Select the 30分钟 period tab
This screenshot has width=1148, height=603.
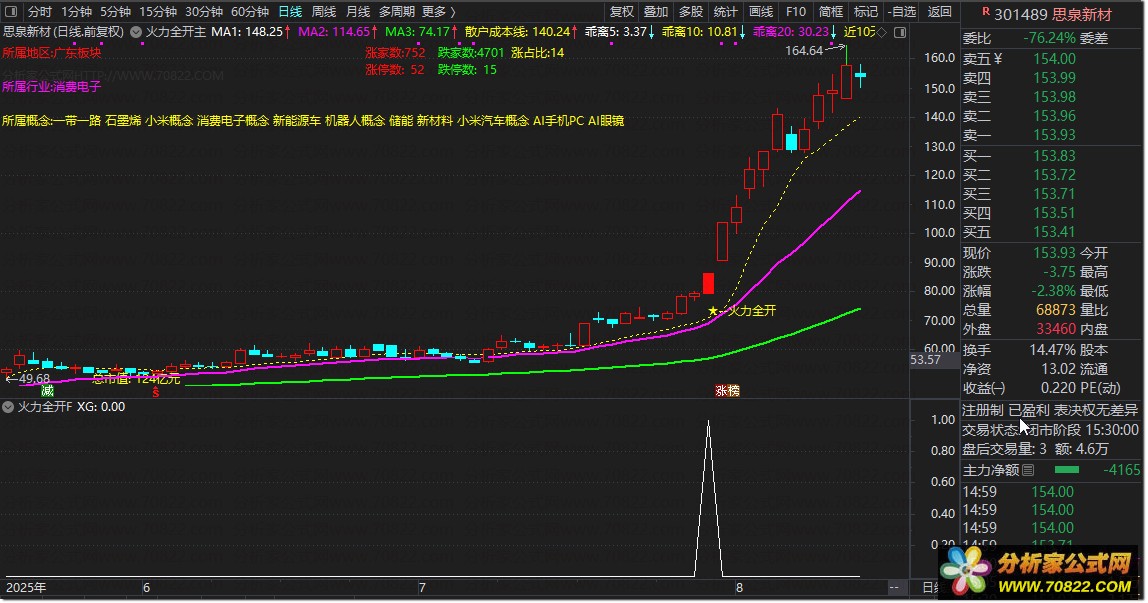(x=204, y=12)
